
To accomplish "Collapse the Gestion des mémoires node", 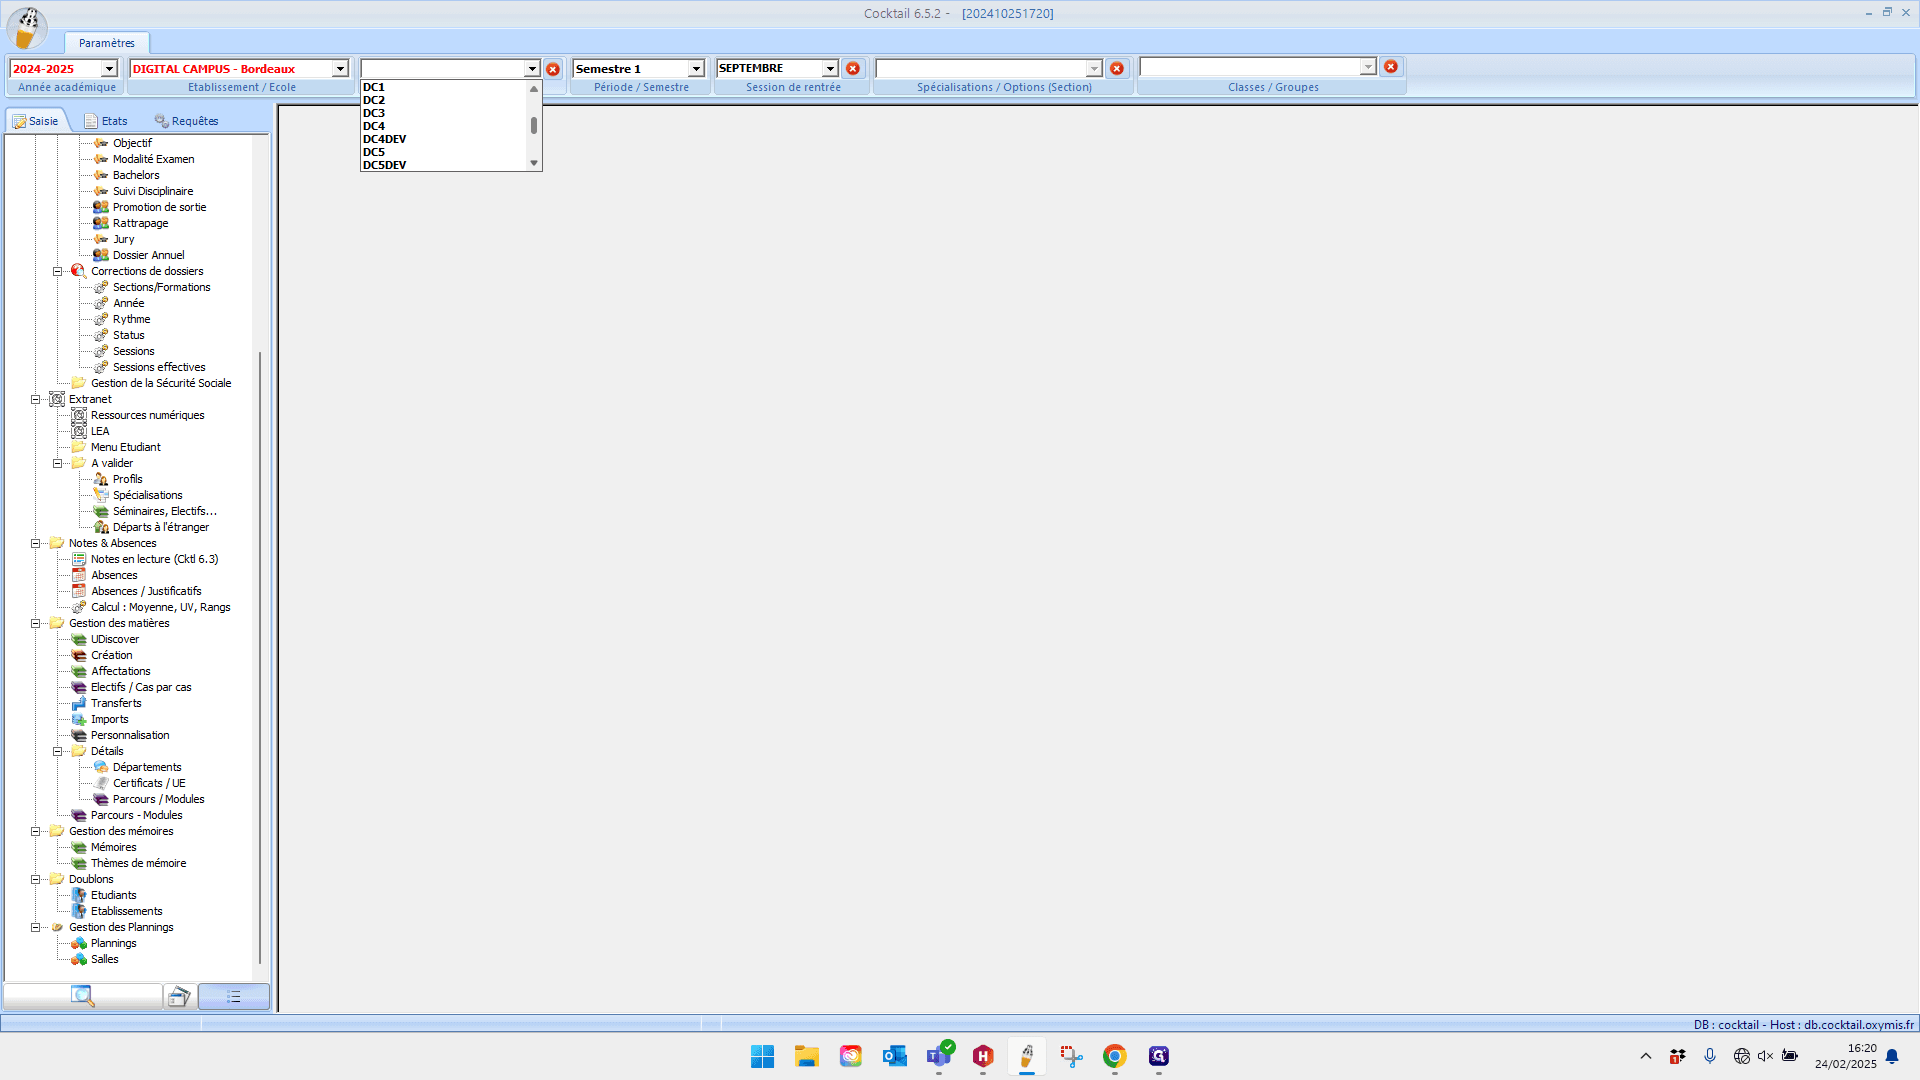I will pyautogui.click(x=35, y=831).
